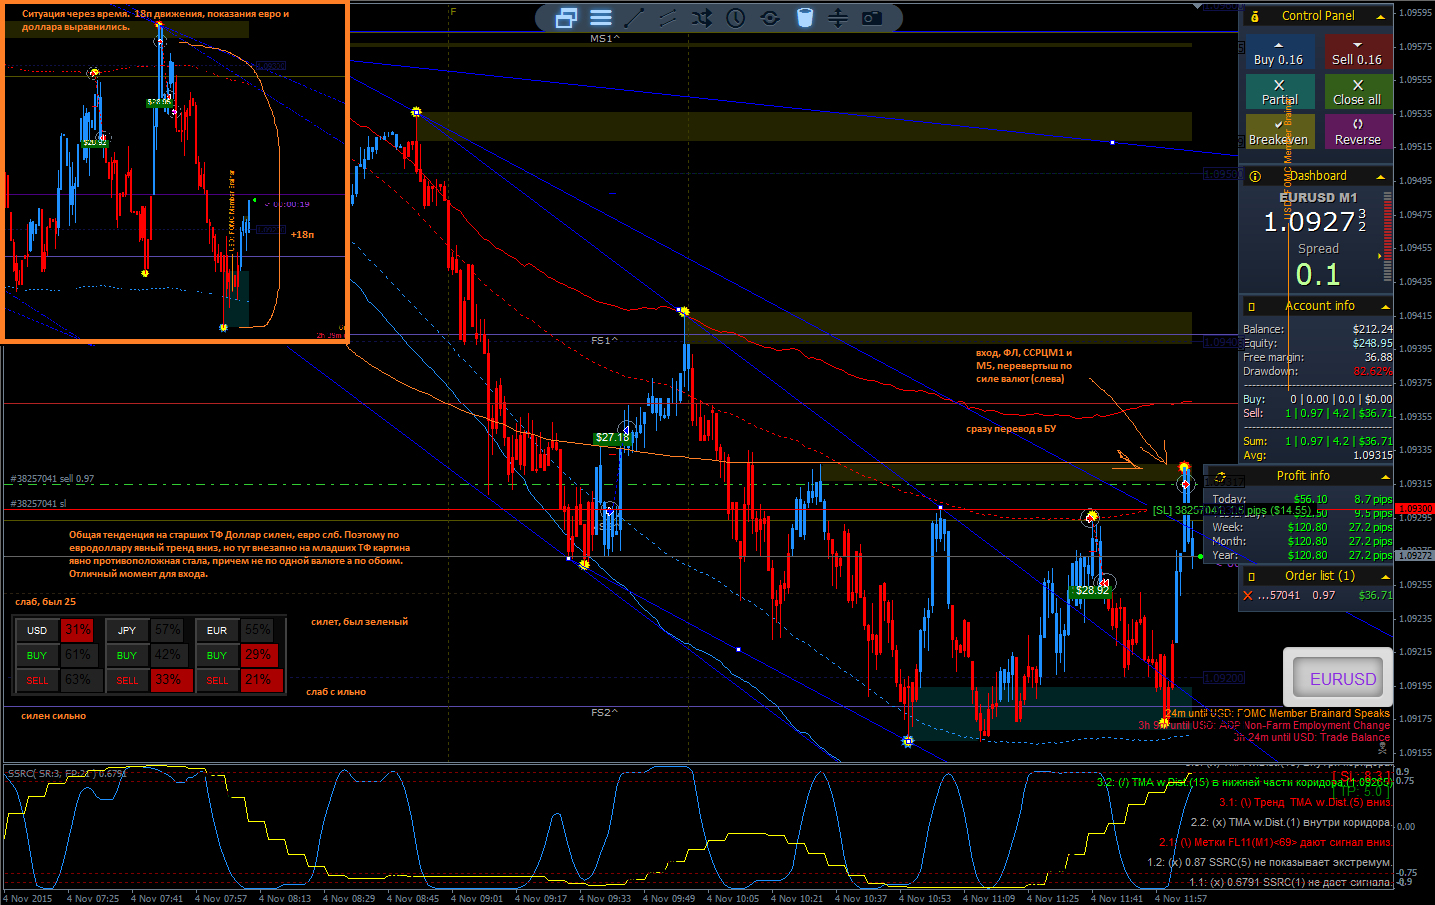1435x905 pixels.
Task: Click the '#38257041 sell 0.97' order line label
Action: (52, 479)
